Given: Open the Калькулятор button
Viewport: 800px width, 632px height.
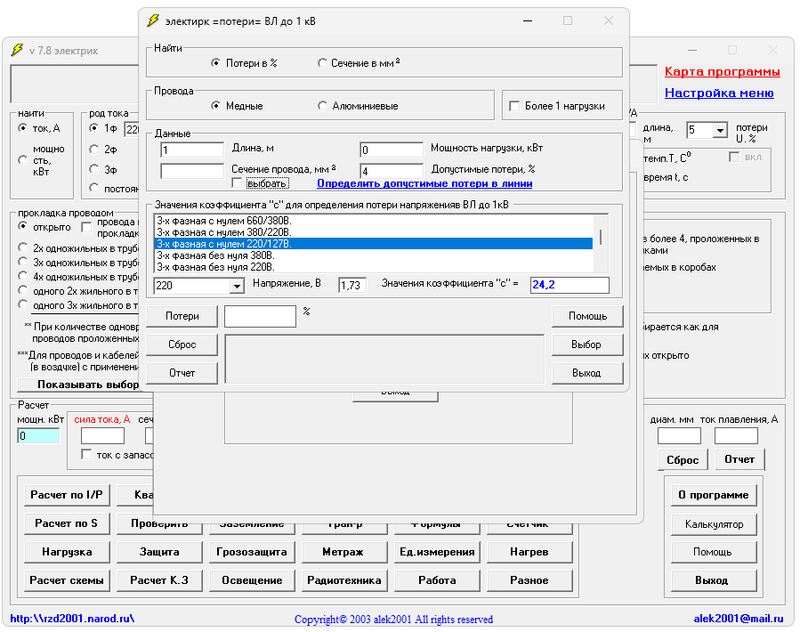Looking at the screenshot, I should (x=714, y=524).
